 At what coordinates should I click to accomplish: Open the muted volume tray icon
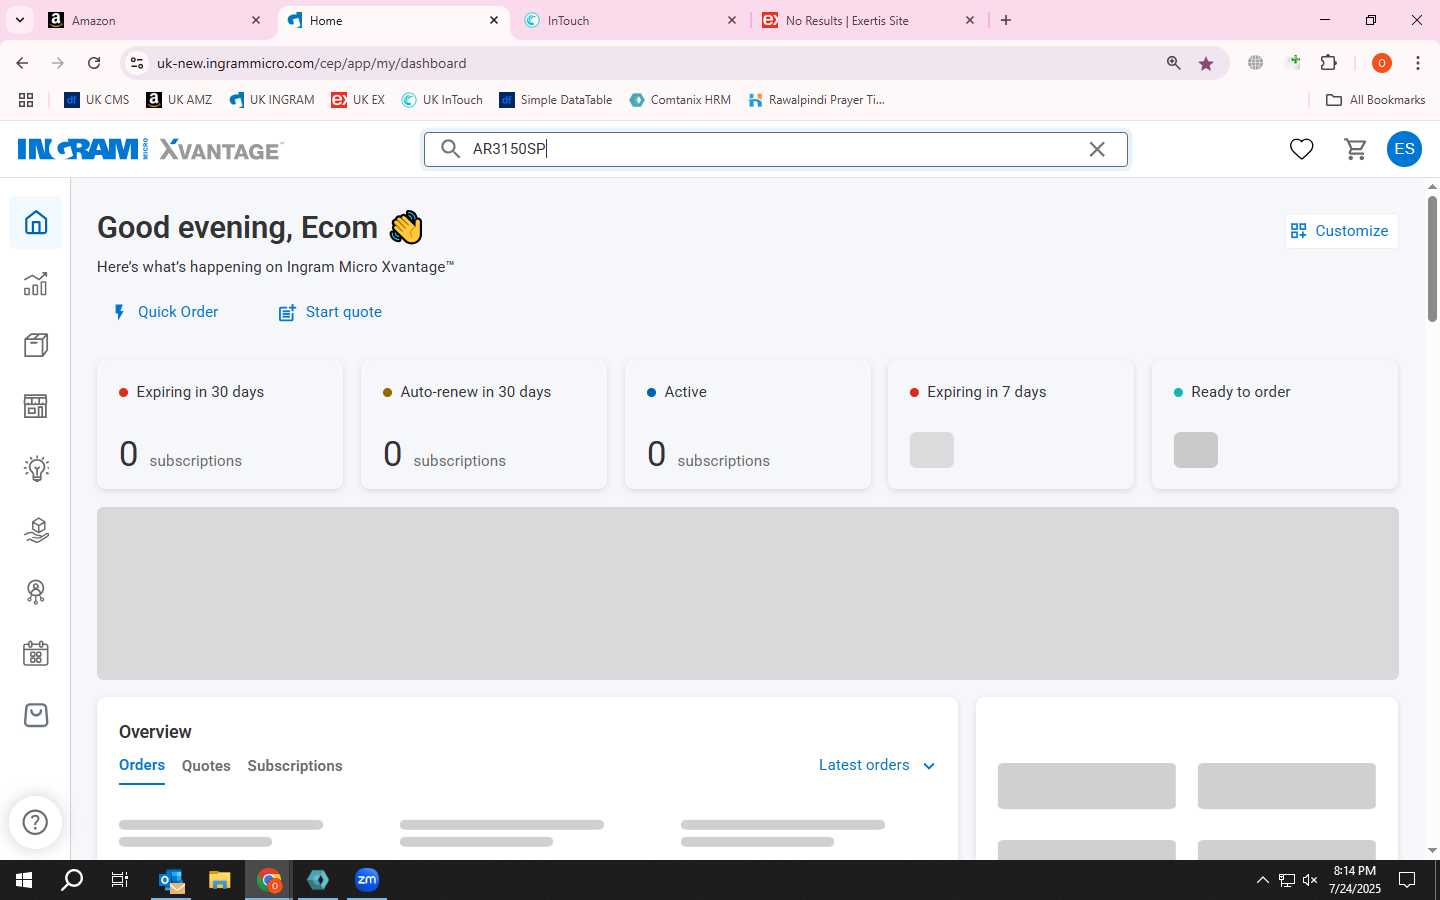(1310, 880)
